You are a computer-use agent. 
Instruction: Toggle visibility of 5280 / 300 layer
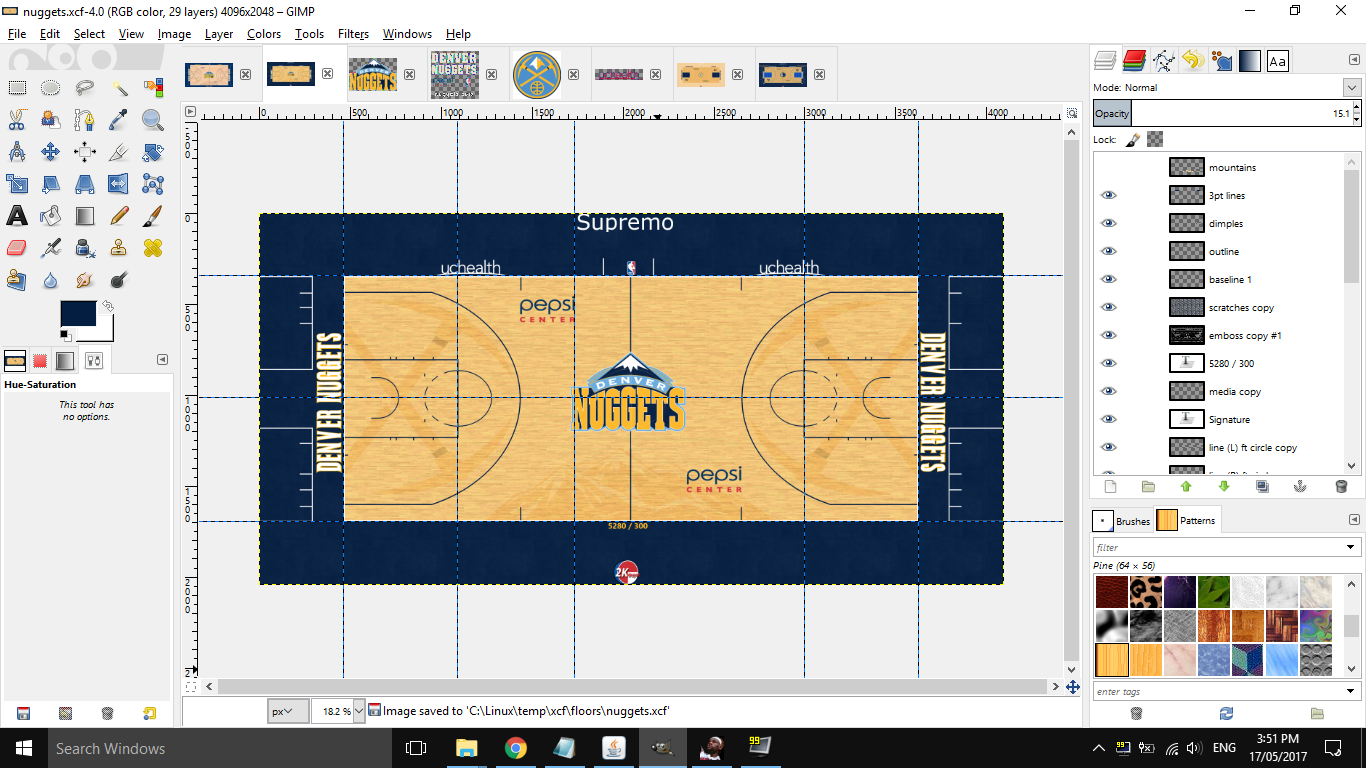[x=1108, y=364]
